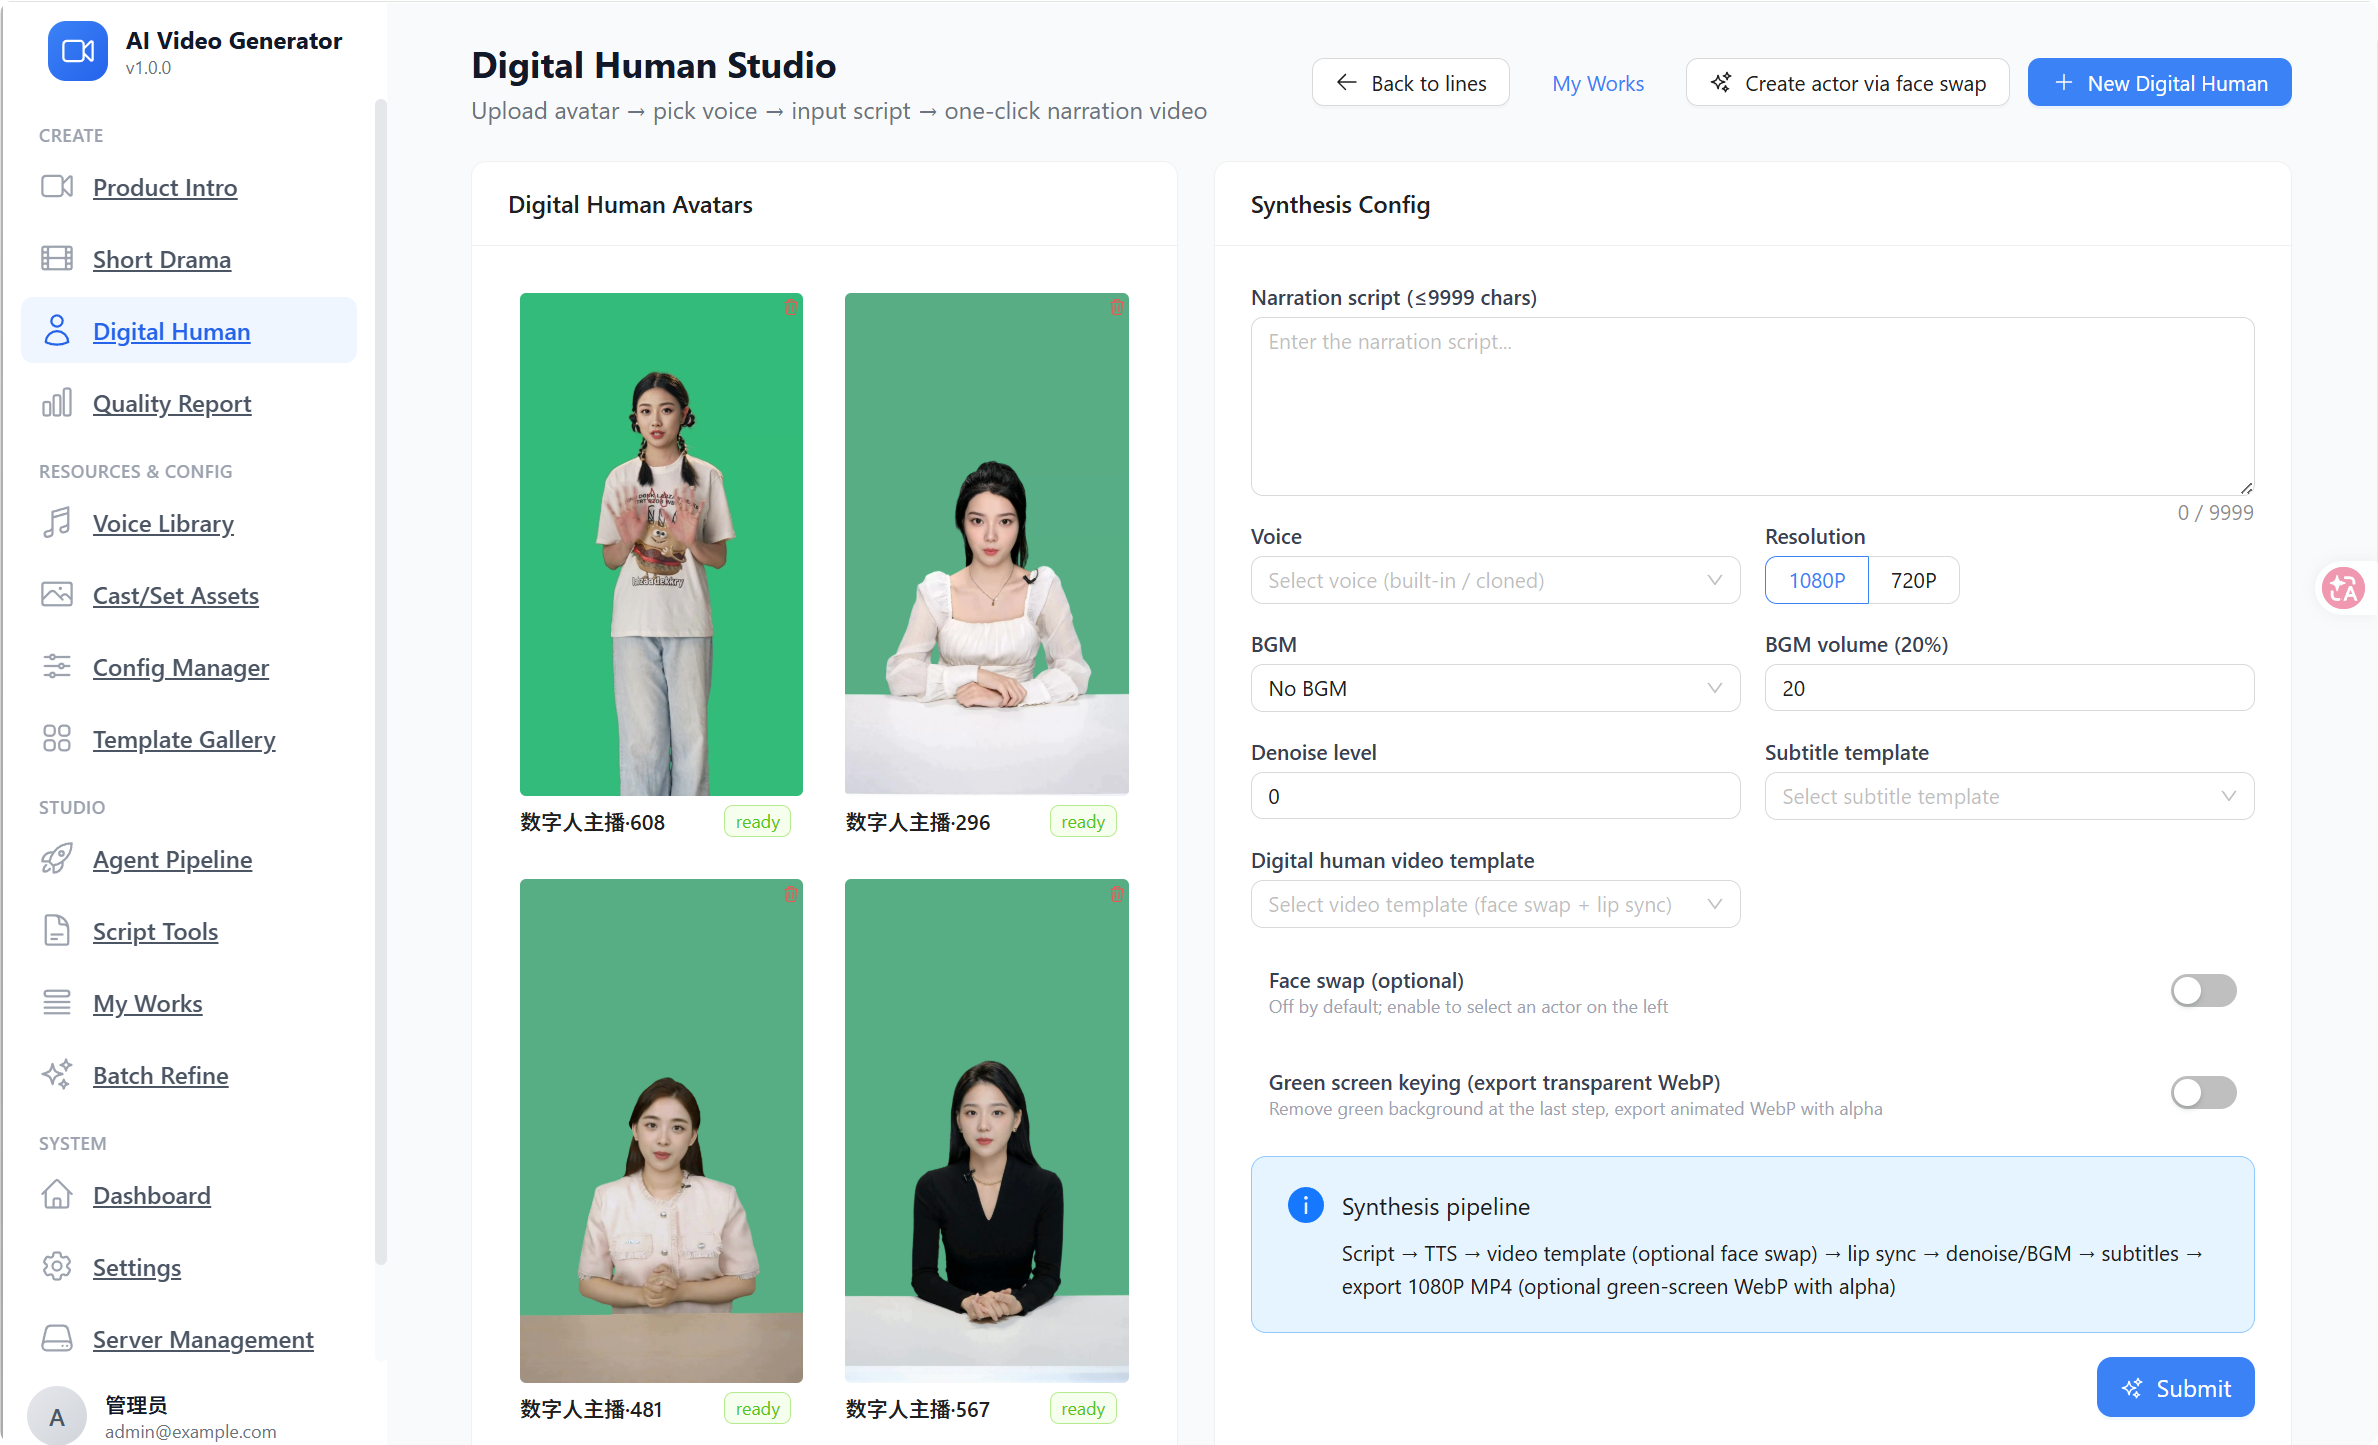Open the BGM dropdown
The width and height of the screenshot is (2378, 1445).
[1495, 688]
